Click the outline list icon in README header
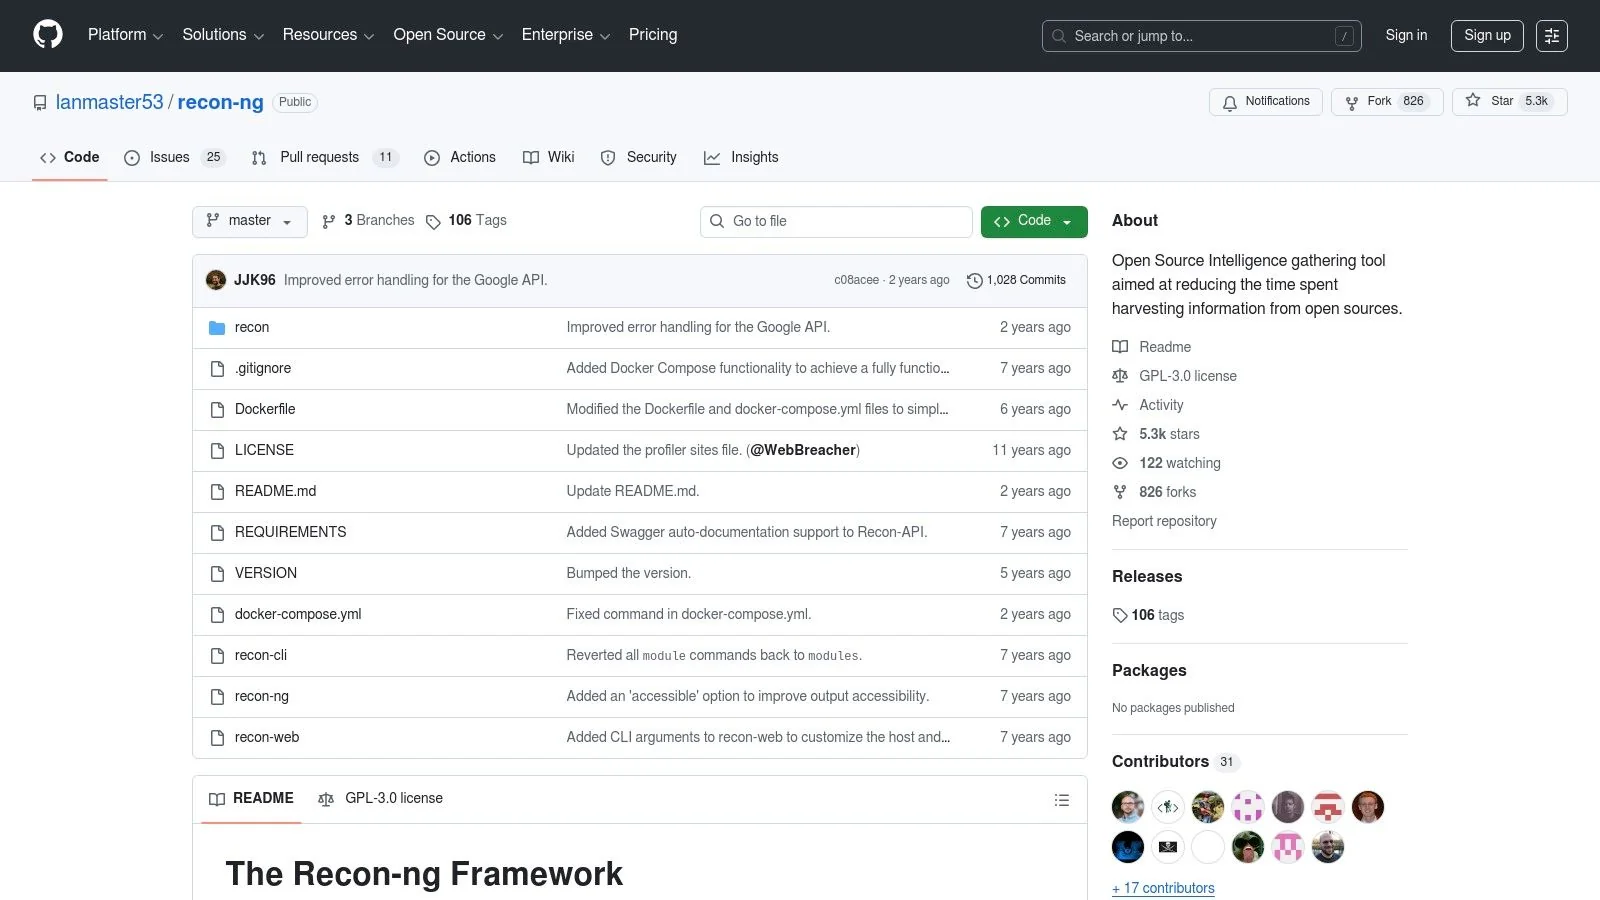The image size is (1600, 900). click(x=1062, y=800)
